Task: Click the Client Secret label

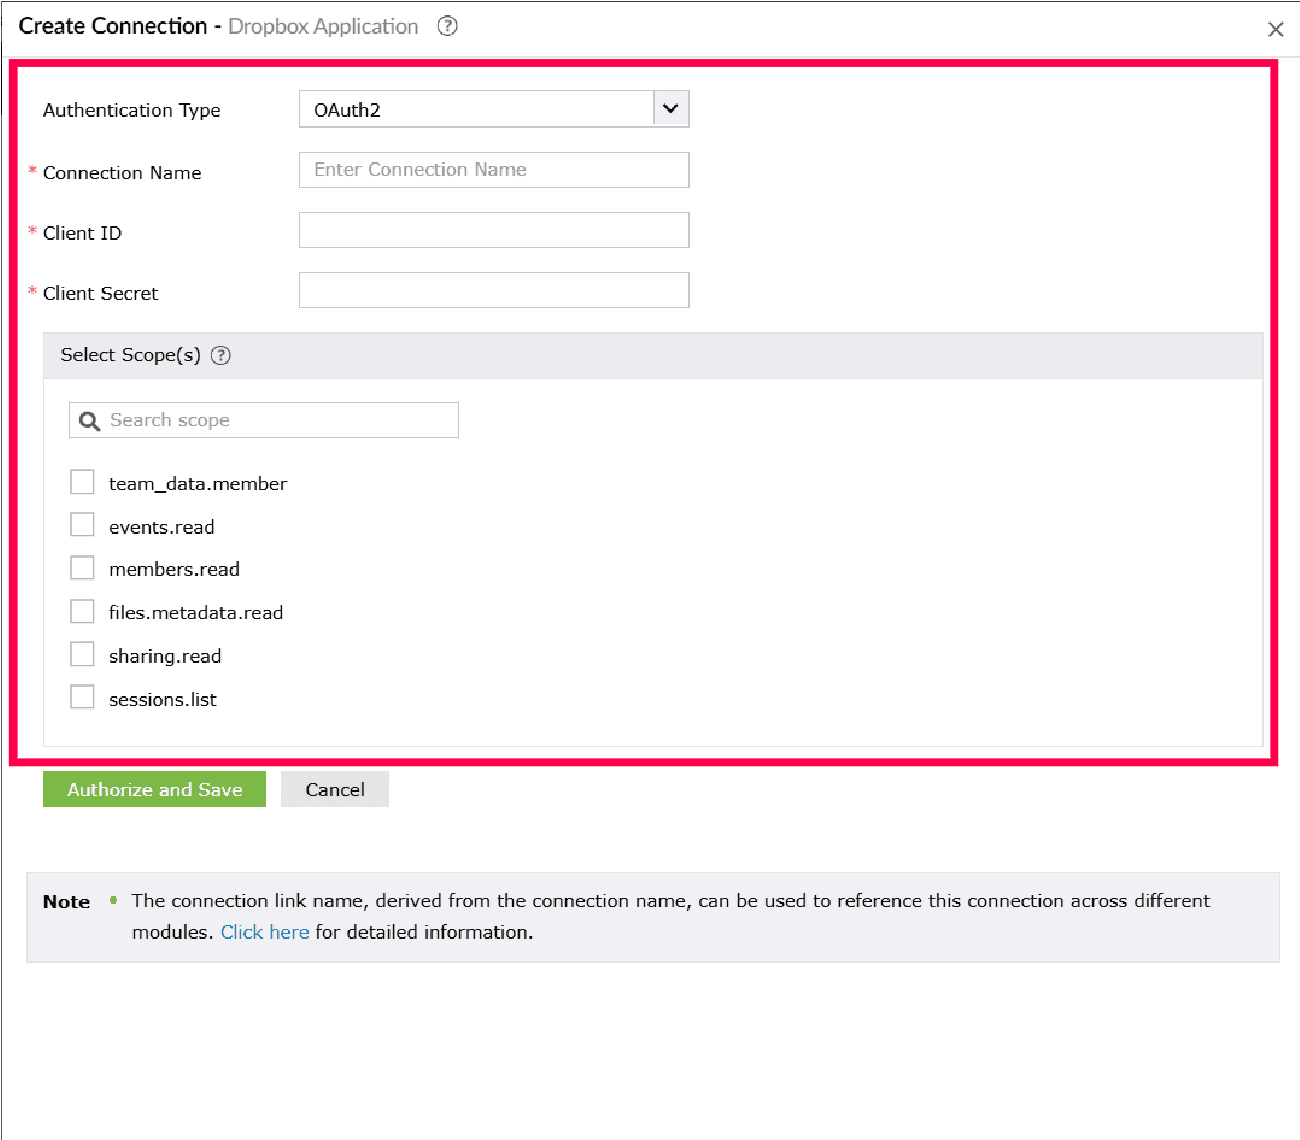Action: pyautogui.click(x=101, y=293)
